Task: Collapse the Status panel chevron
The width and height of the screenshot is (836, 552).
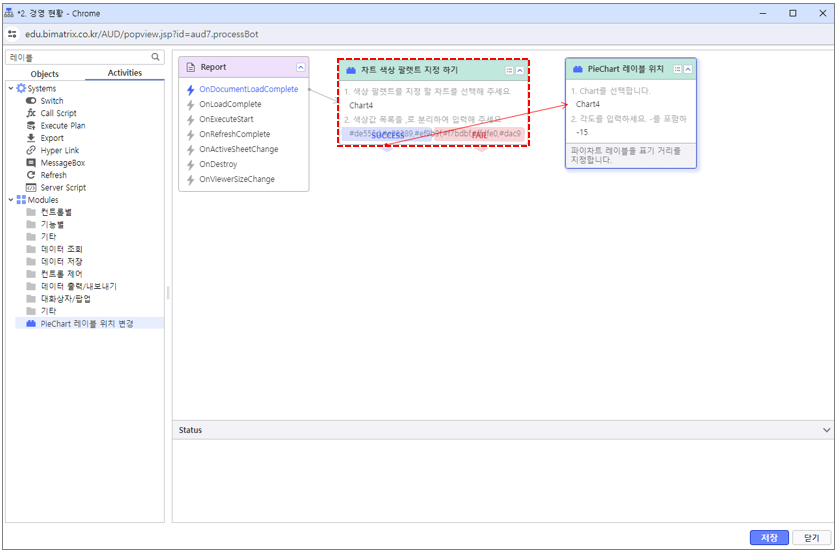Action: [826, 430]
